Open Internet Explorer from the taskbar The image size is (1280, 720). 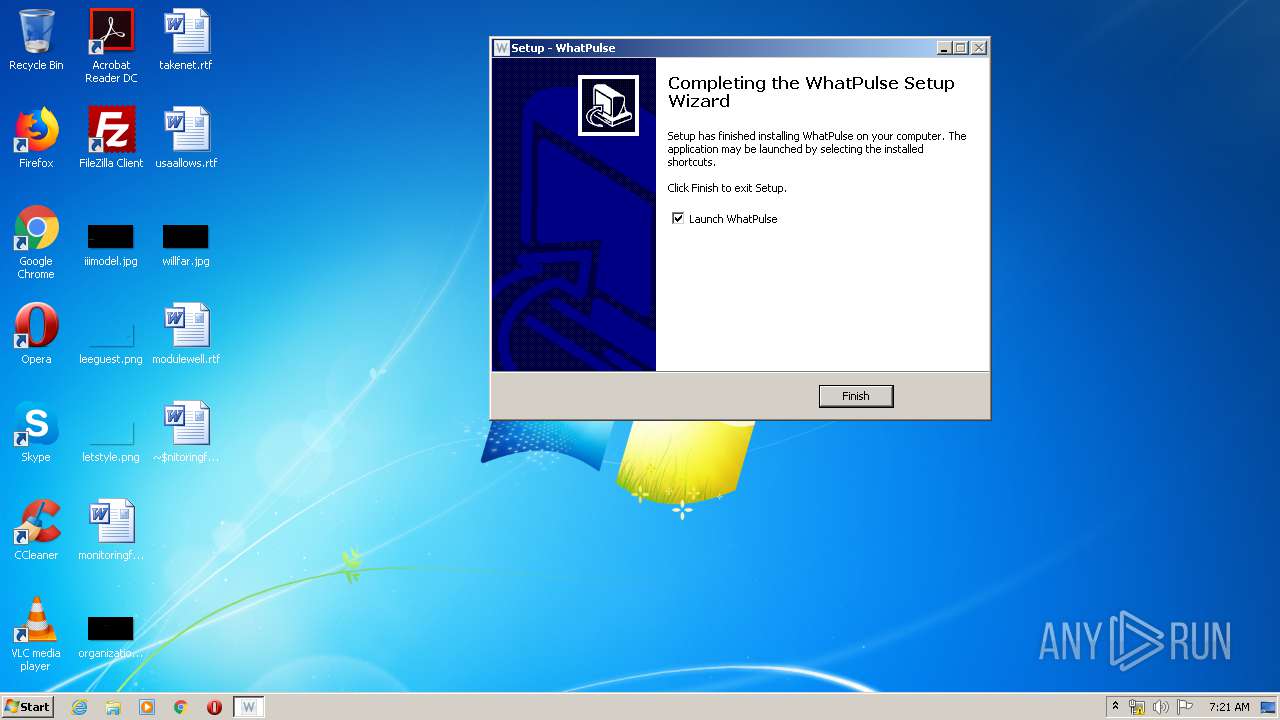(x=79, y=707)
